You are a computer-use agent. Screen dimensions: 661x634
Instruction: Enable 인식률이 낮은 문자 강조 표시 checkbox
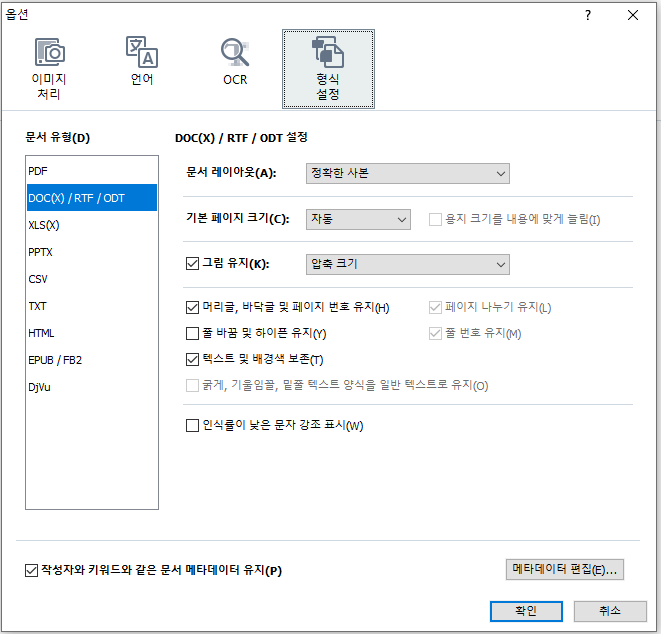pos(192,425)
